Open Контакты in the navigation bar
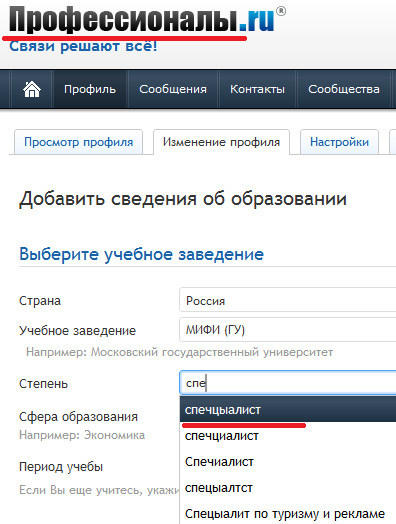The height and width of the screenshot is (524, 396). [257, 89]
